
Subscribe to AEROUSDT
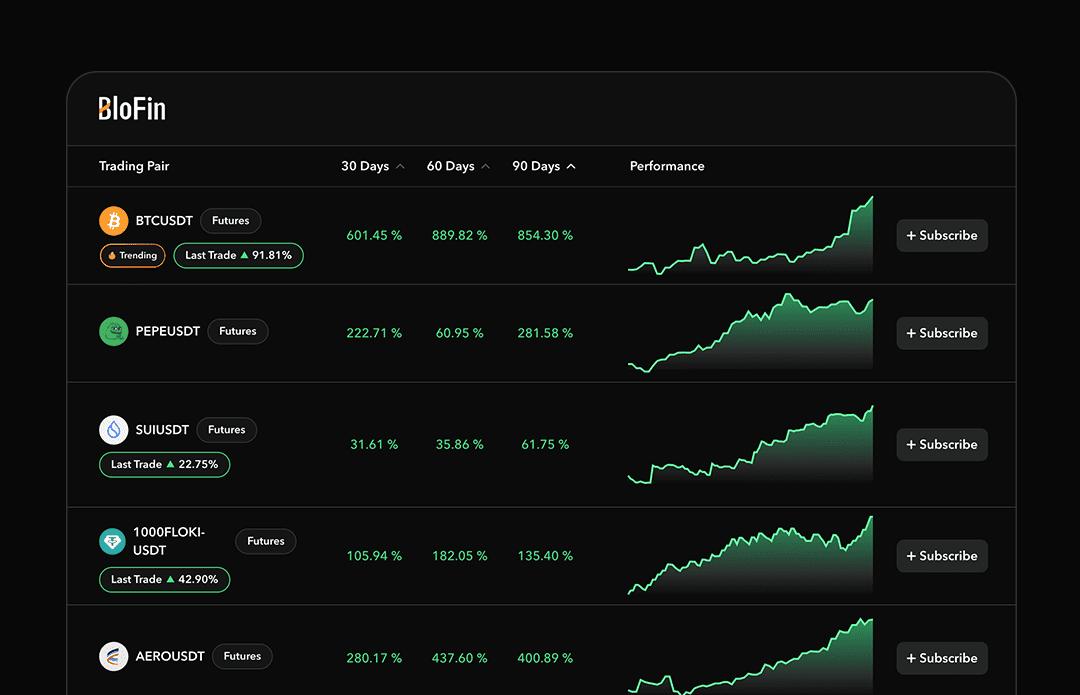941,658
